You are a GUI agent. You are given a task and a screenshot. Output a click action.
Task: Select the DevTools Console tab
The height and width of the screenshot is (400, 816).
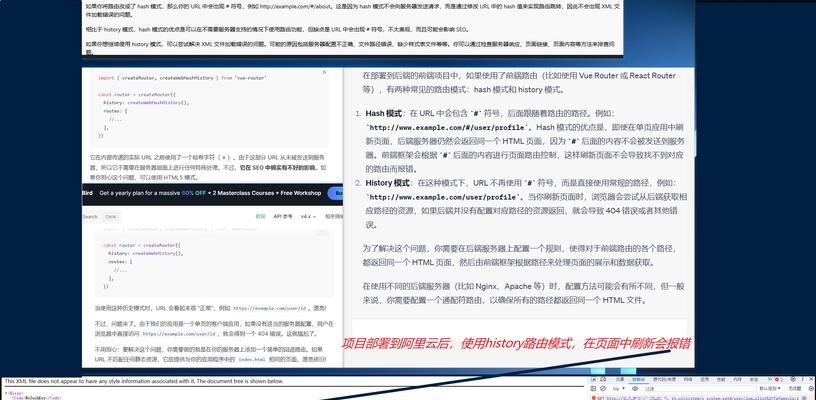tap(638, 380)
